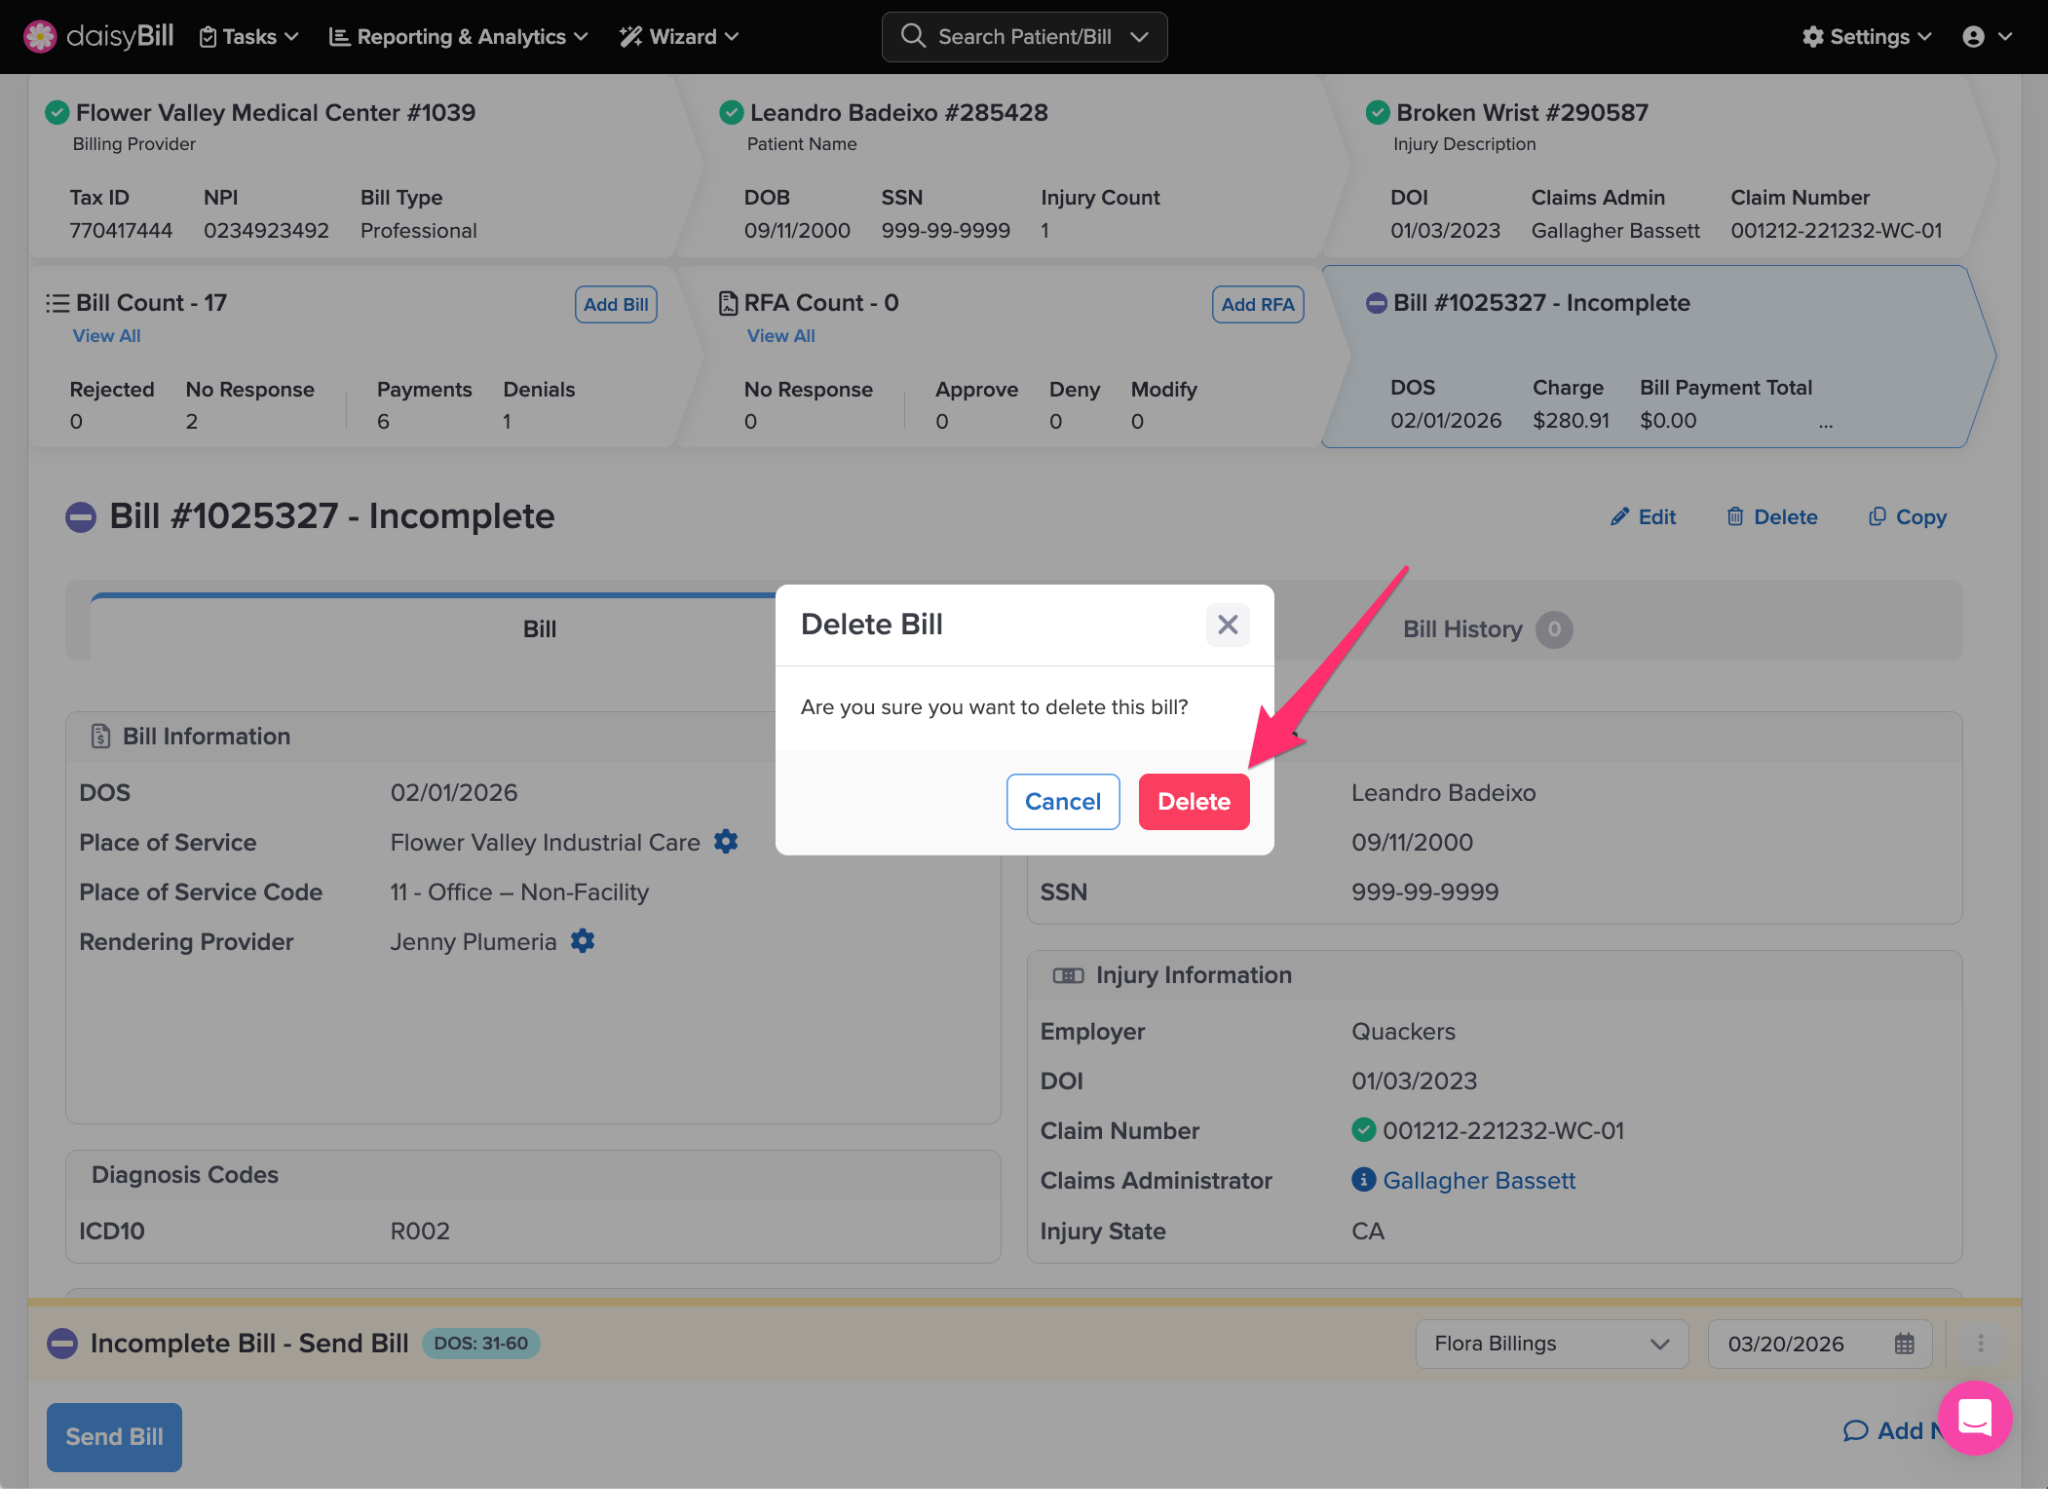Click the Gallagher Bassett claims administrator link
Viewport: 2048px width, 1489px height.
[x=1478, y=1180]
